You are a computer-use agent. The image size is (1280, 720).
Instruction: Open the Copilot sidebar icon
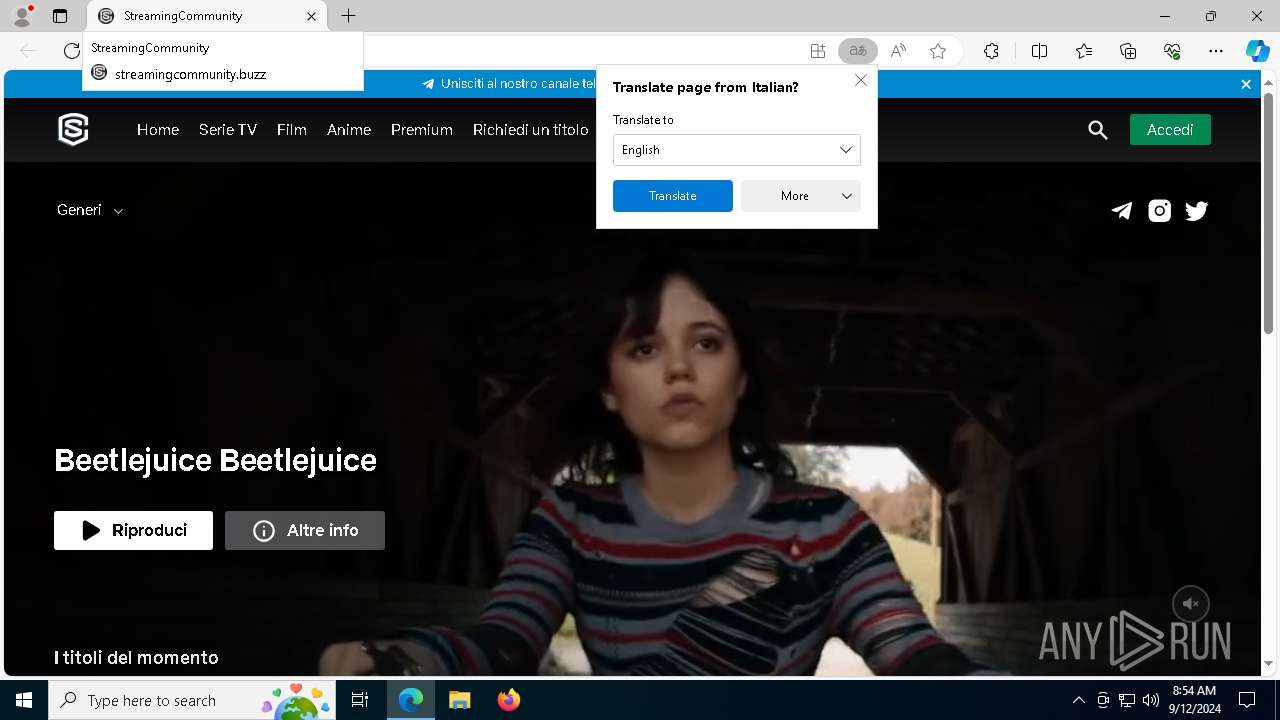tap(1257, 51)
